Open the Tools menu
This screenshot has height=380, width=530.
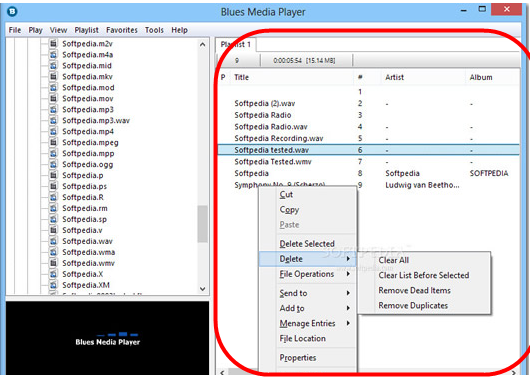tap(154, 30)
